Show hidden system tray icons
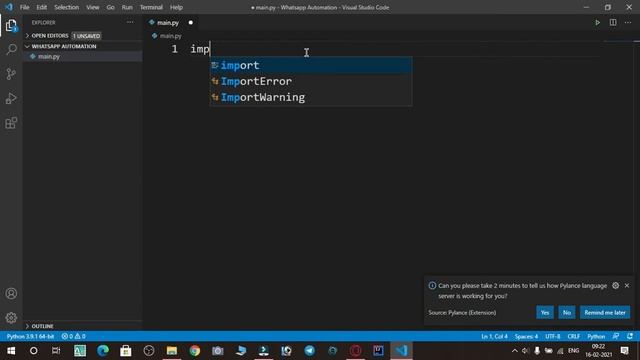 coord(514,351)
